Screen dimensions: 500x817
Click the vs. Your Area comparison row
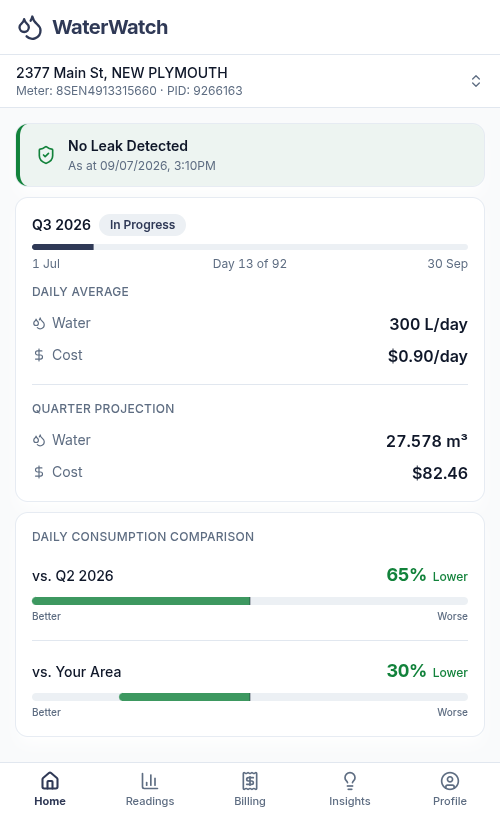(250, 689)
